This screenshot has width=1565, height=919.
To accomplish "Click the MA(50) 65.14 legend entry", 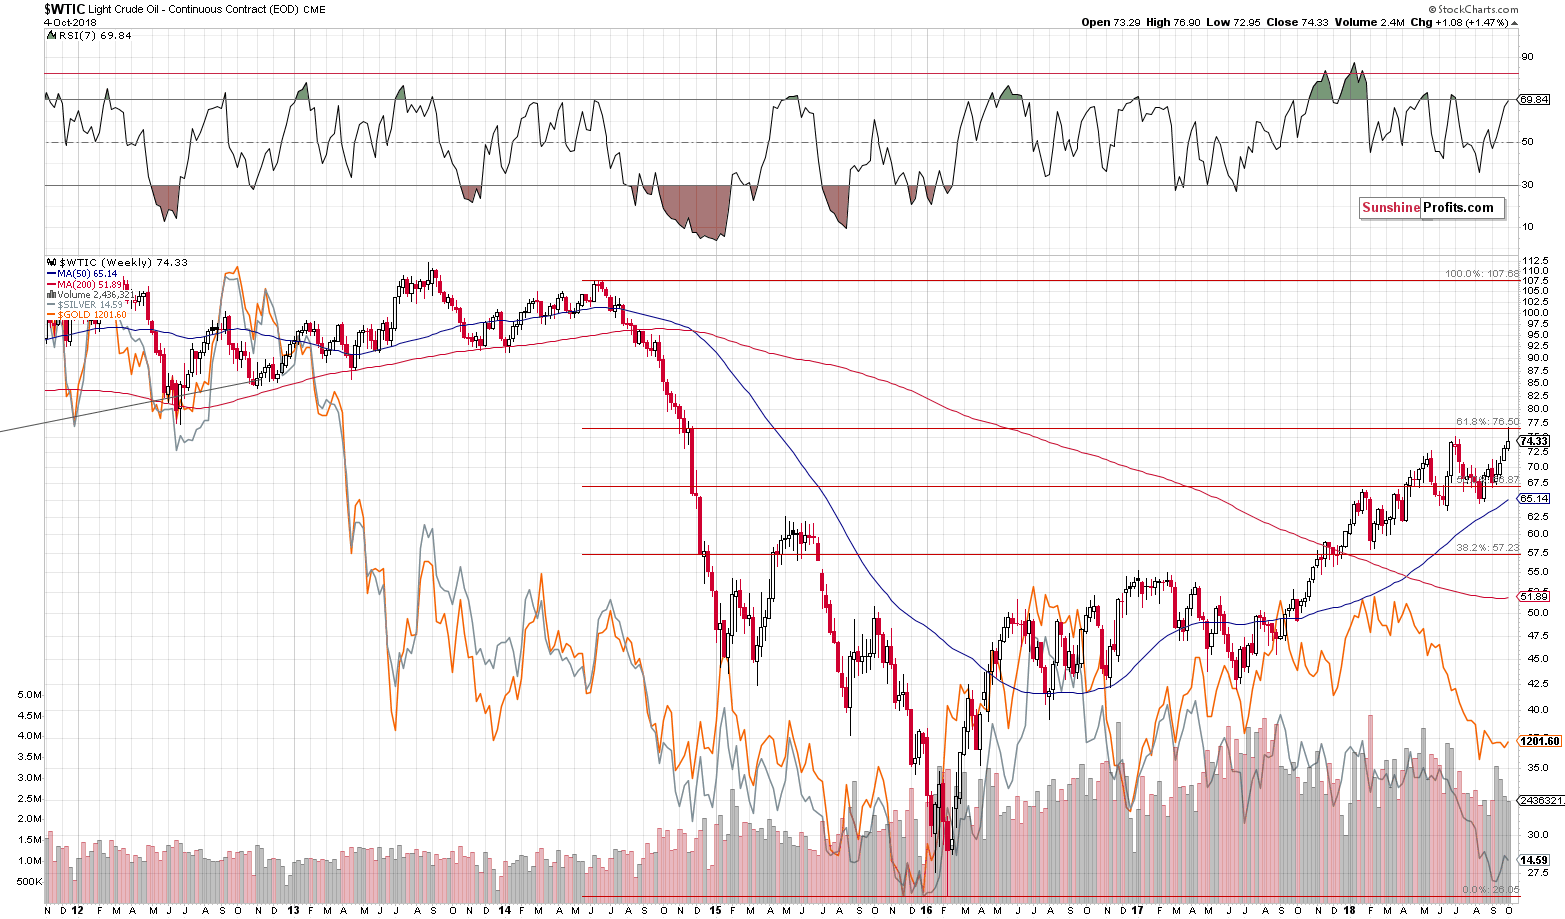I will [x=87, y=274].
